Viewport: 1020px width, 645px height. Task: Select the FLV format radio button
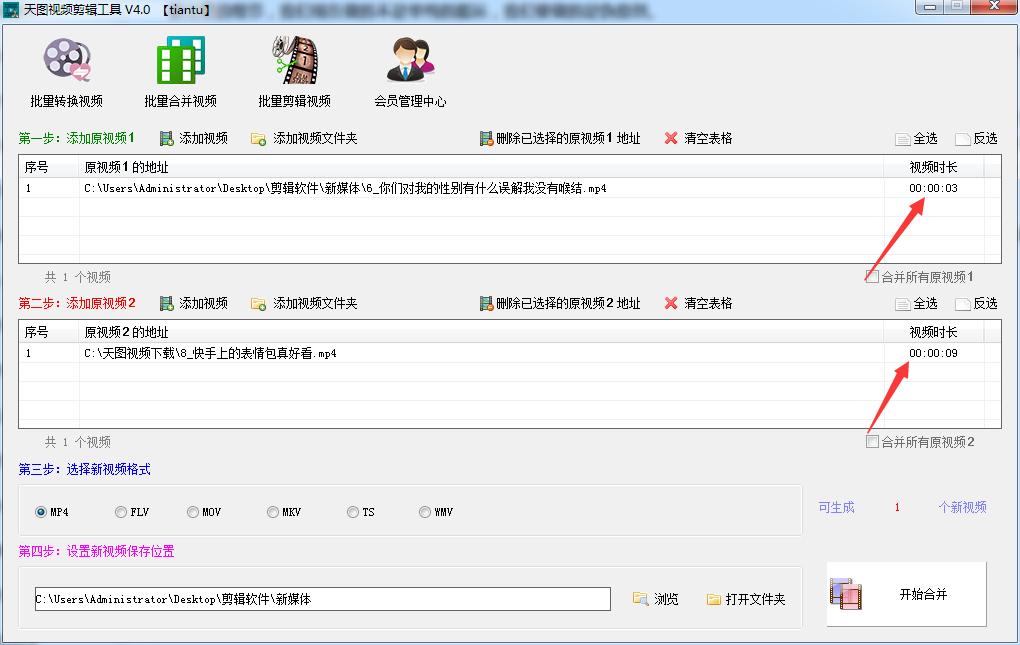click(122, 512)
